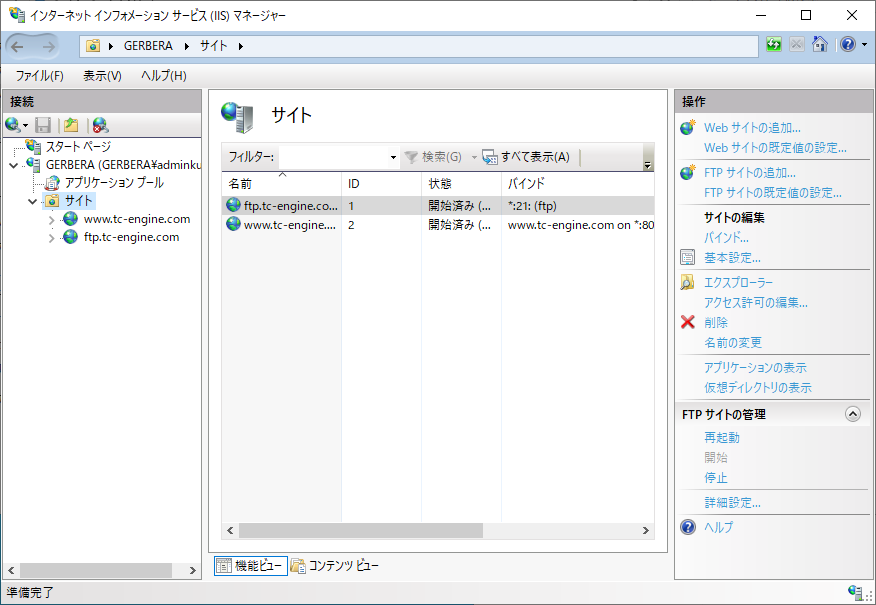This screenshot has height=605, width=876.
Task: Click 停止 to stop FTP site
Action: tap(716, 478)
